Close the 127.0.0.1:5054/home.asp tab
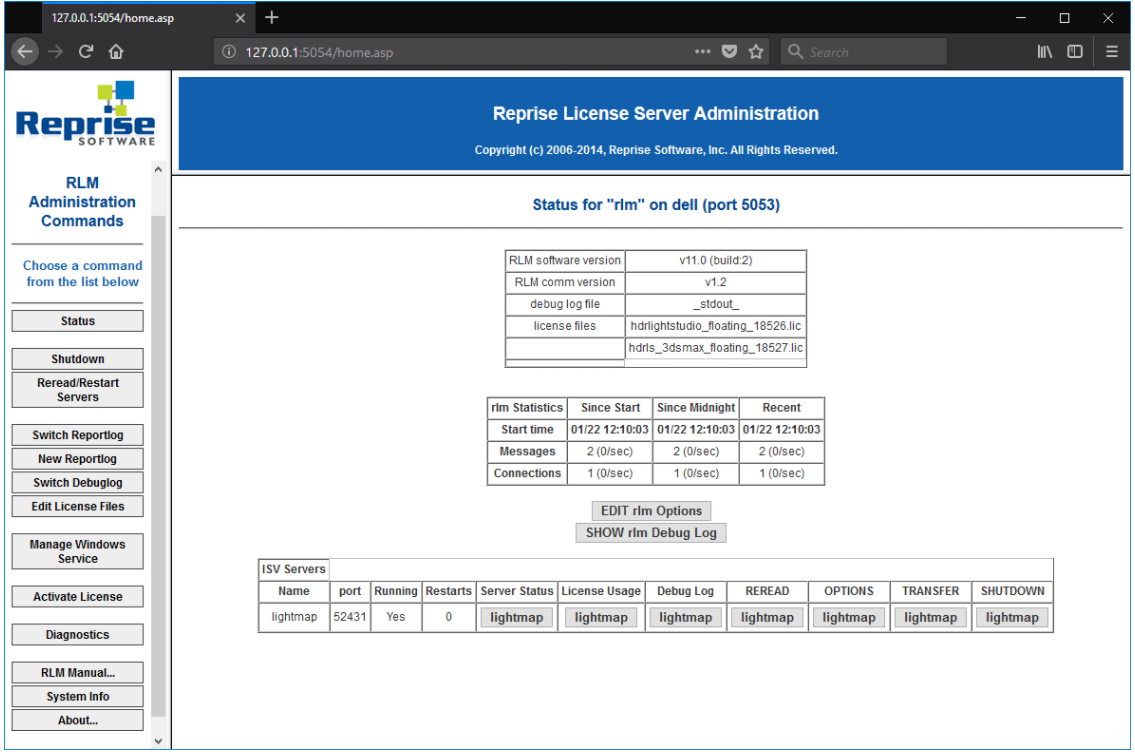This screenshot has height=754, width=1135. [x=240, y=18]
